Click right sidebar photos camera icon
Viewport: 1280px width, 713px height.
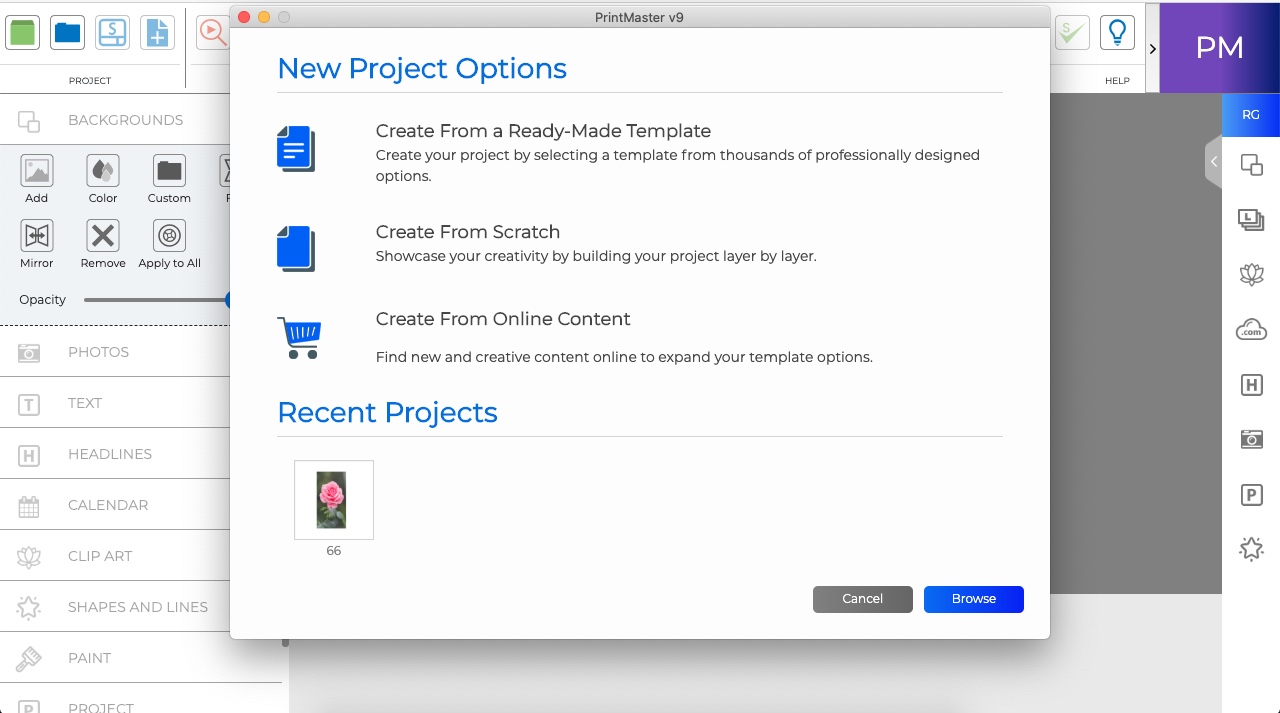[x=1251, y=439]
